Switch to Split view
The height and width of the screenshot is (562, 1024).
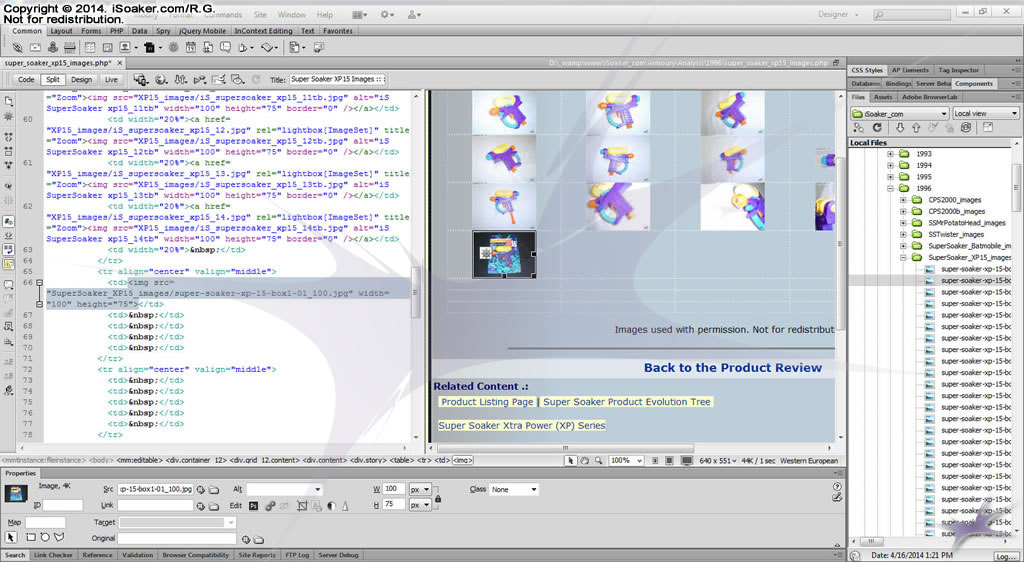tap(53, 80)
